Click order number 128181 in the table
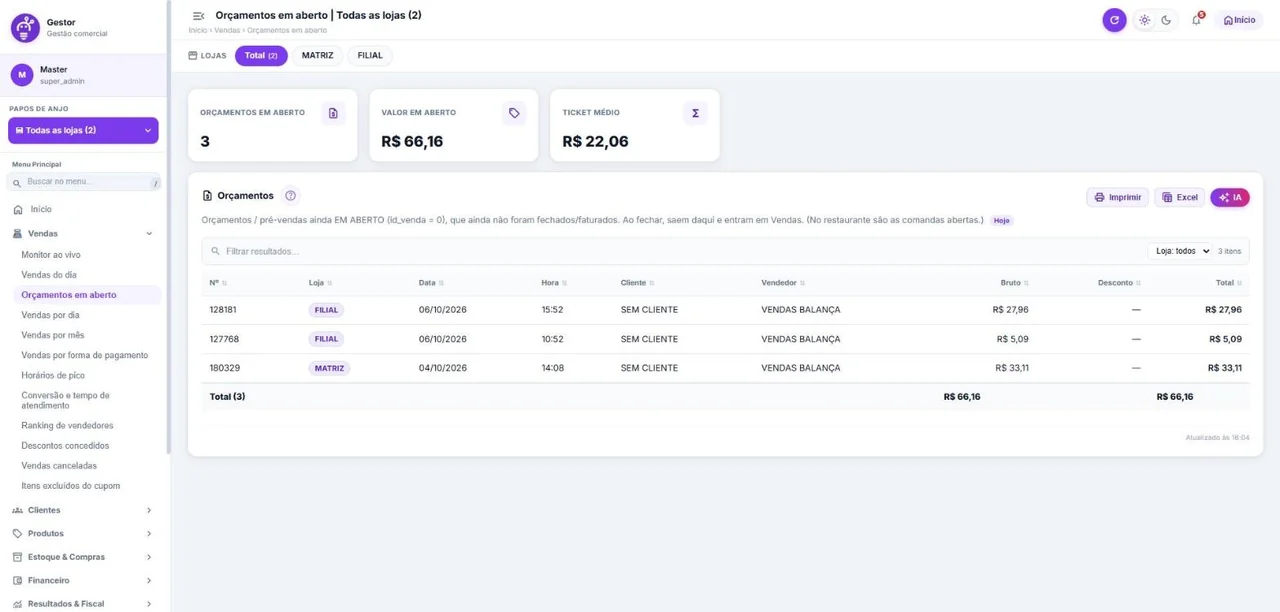The image size is (1280, 612). click(223, 310)
